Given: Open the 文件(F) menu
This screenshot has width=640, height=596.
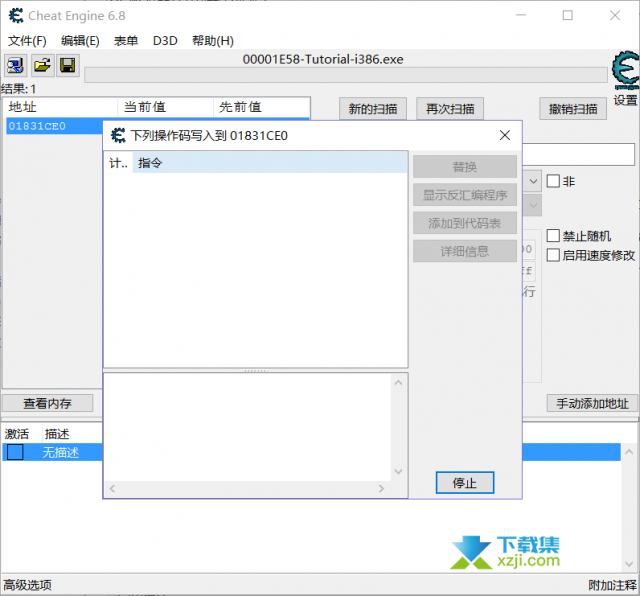Looking at the screenshot, I should [27, 41].
